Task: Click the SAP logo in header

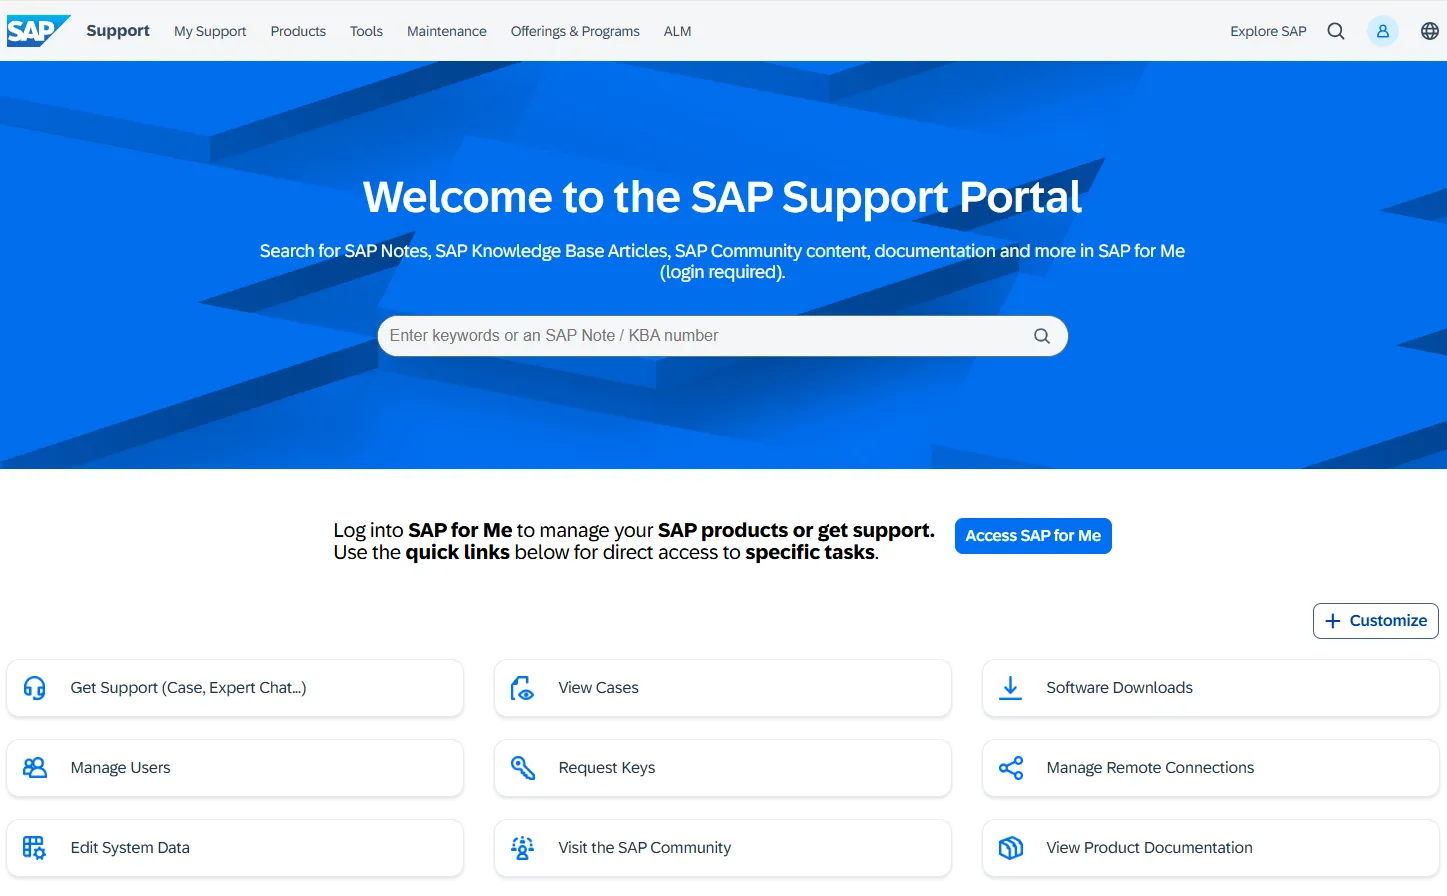Action: coord(37,31)
